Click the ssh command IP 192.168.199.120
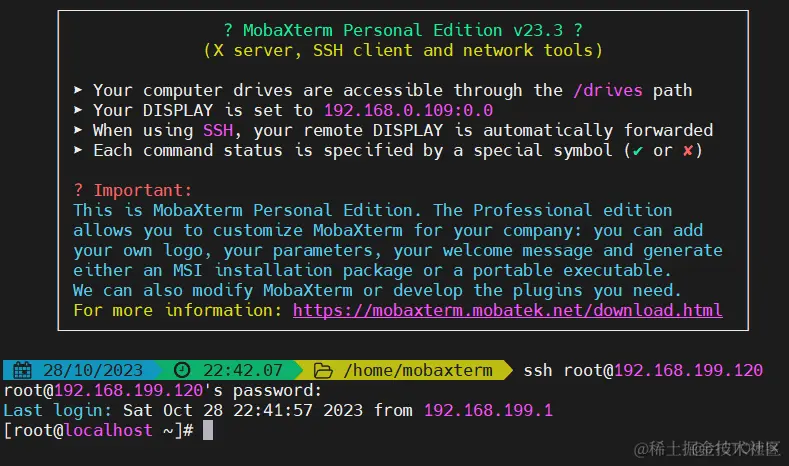 (688, 370)
